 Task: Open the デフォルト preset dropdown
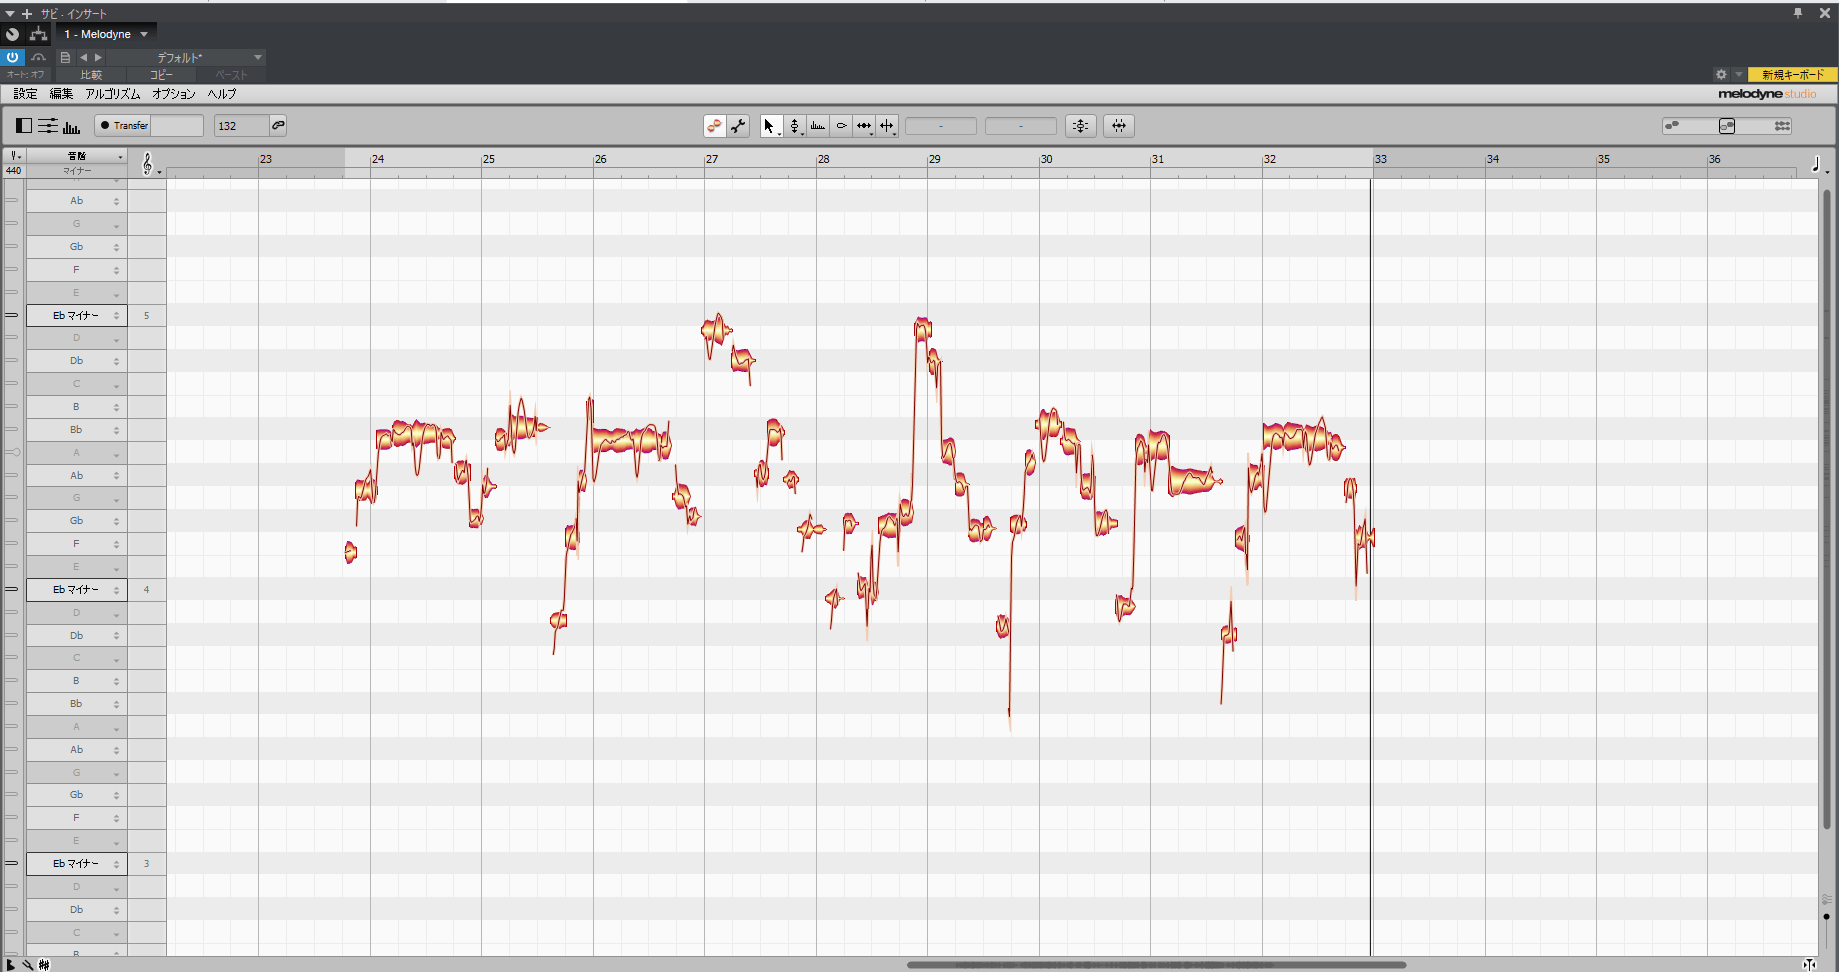click(180, 57)
